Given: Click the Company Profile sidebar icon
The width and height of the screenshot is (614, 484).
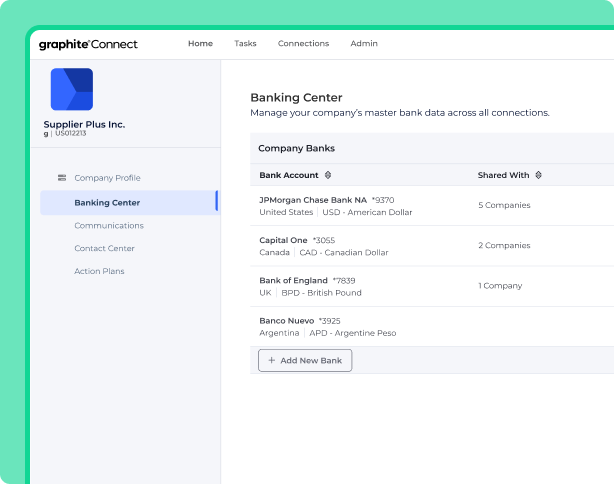Looking at the screenshot, I should tap(62, 178).
